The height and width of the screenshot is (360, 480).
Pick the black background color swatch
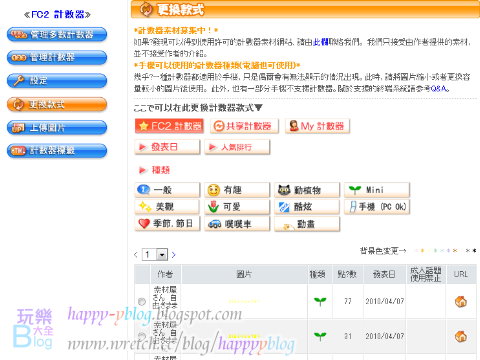(x=474, y=251)
